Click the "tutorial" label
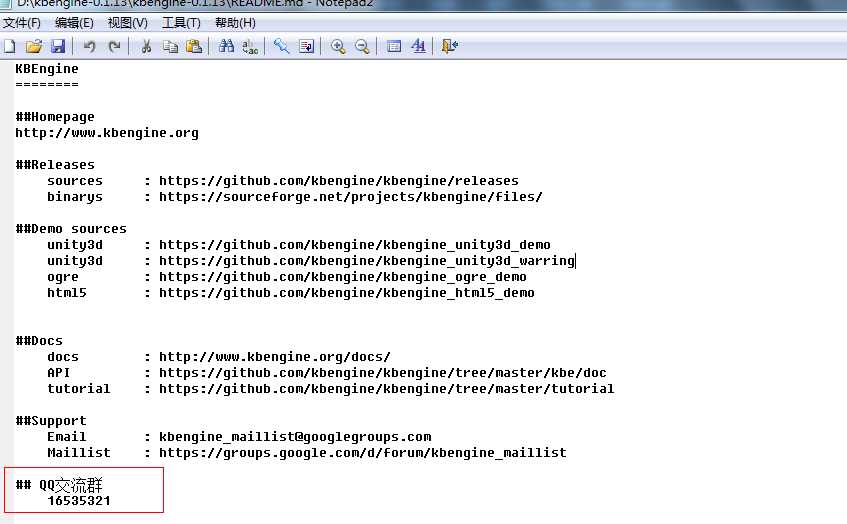 click(x=78, y=389)
